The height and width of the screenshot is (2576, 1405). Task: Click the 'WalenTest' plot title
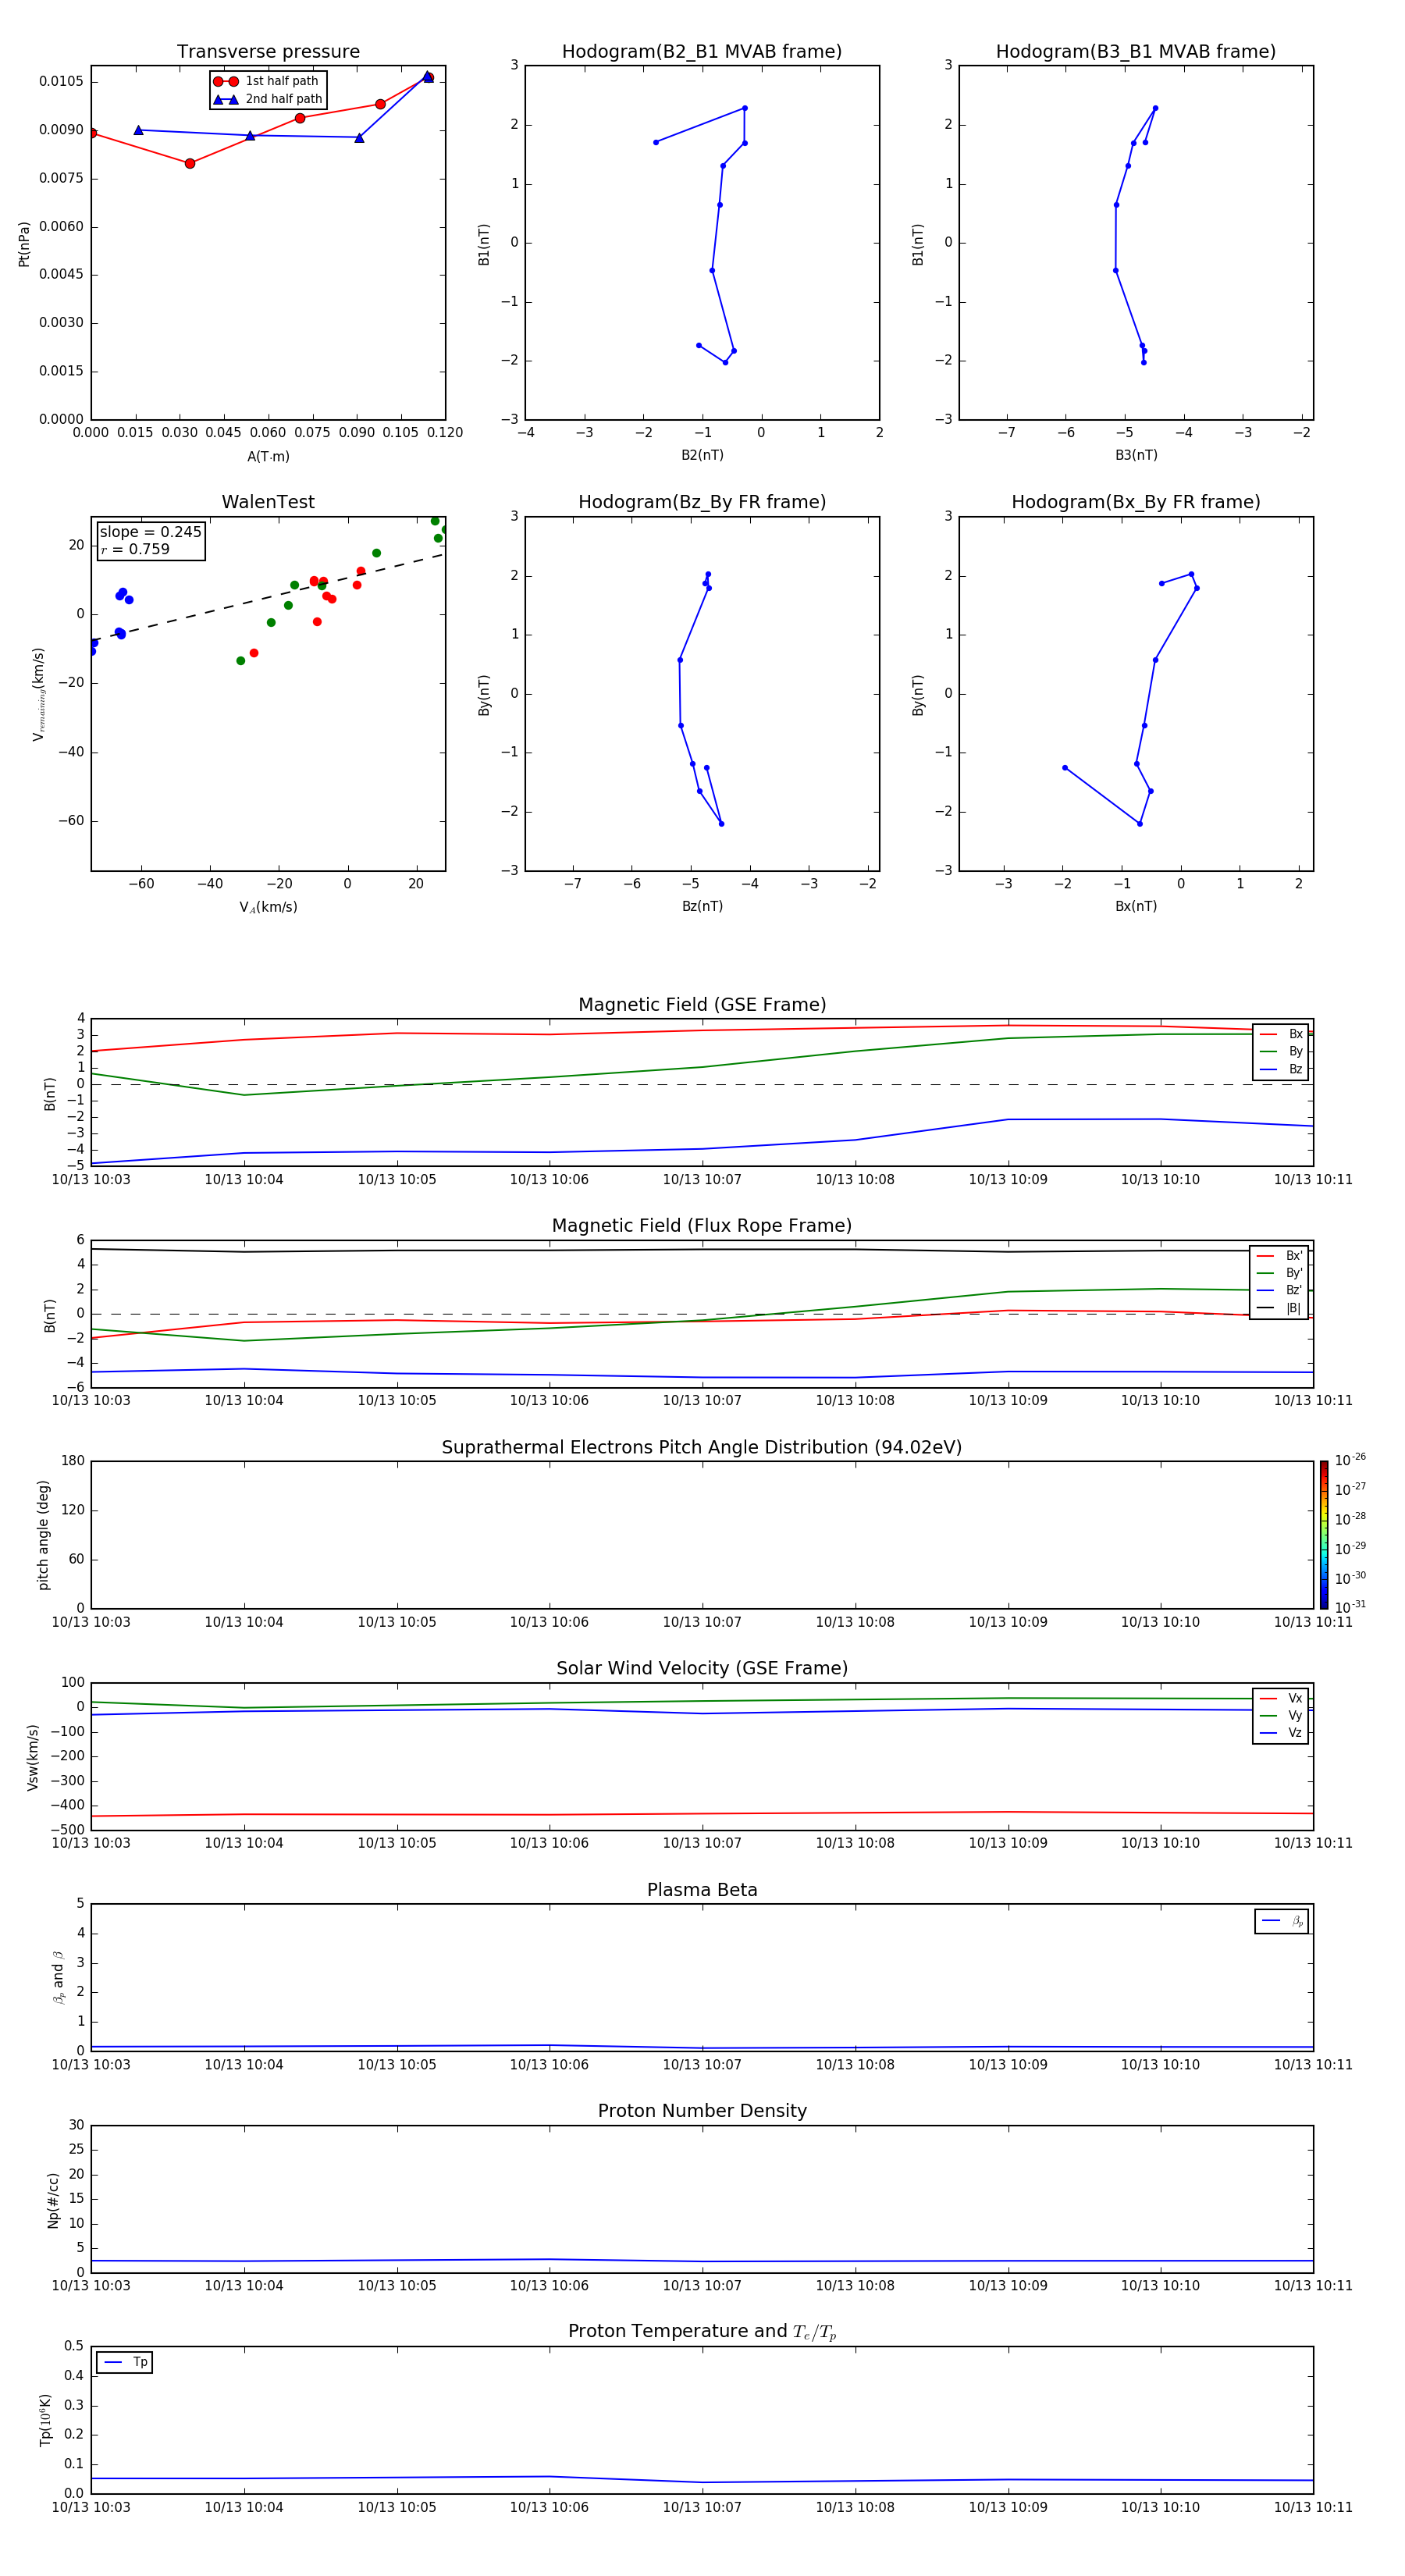pos(268,502)
